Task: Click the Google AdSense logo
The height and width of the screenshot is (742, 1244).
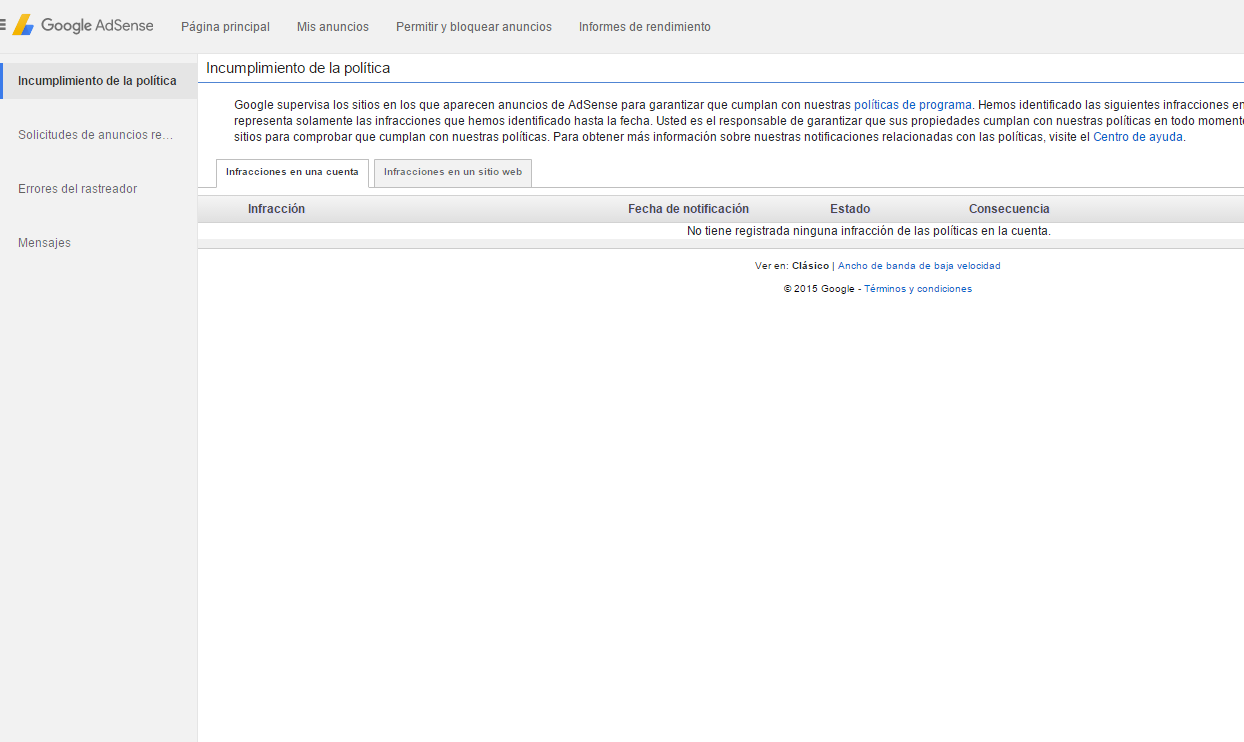Action: click(x=84, y=26)
